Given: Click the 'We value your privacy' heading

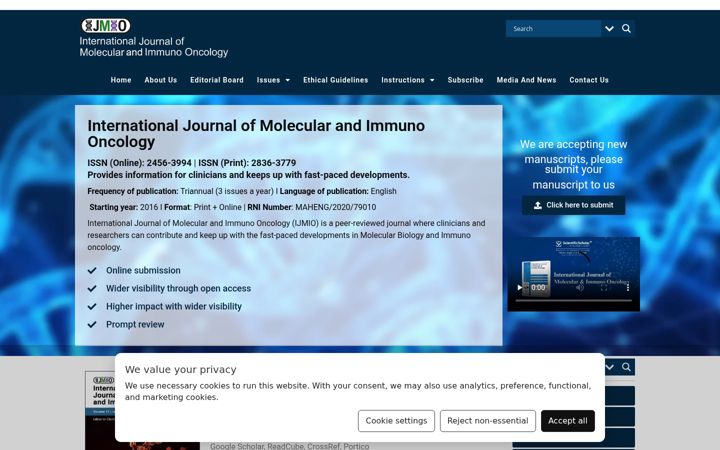Looking at the screenshot, I should (x=180, y=370).
